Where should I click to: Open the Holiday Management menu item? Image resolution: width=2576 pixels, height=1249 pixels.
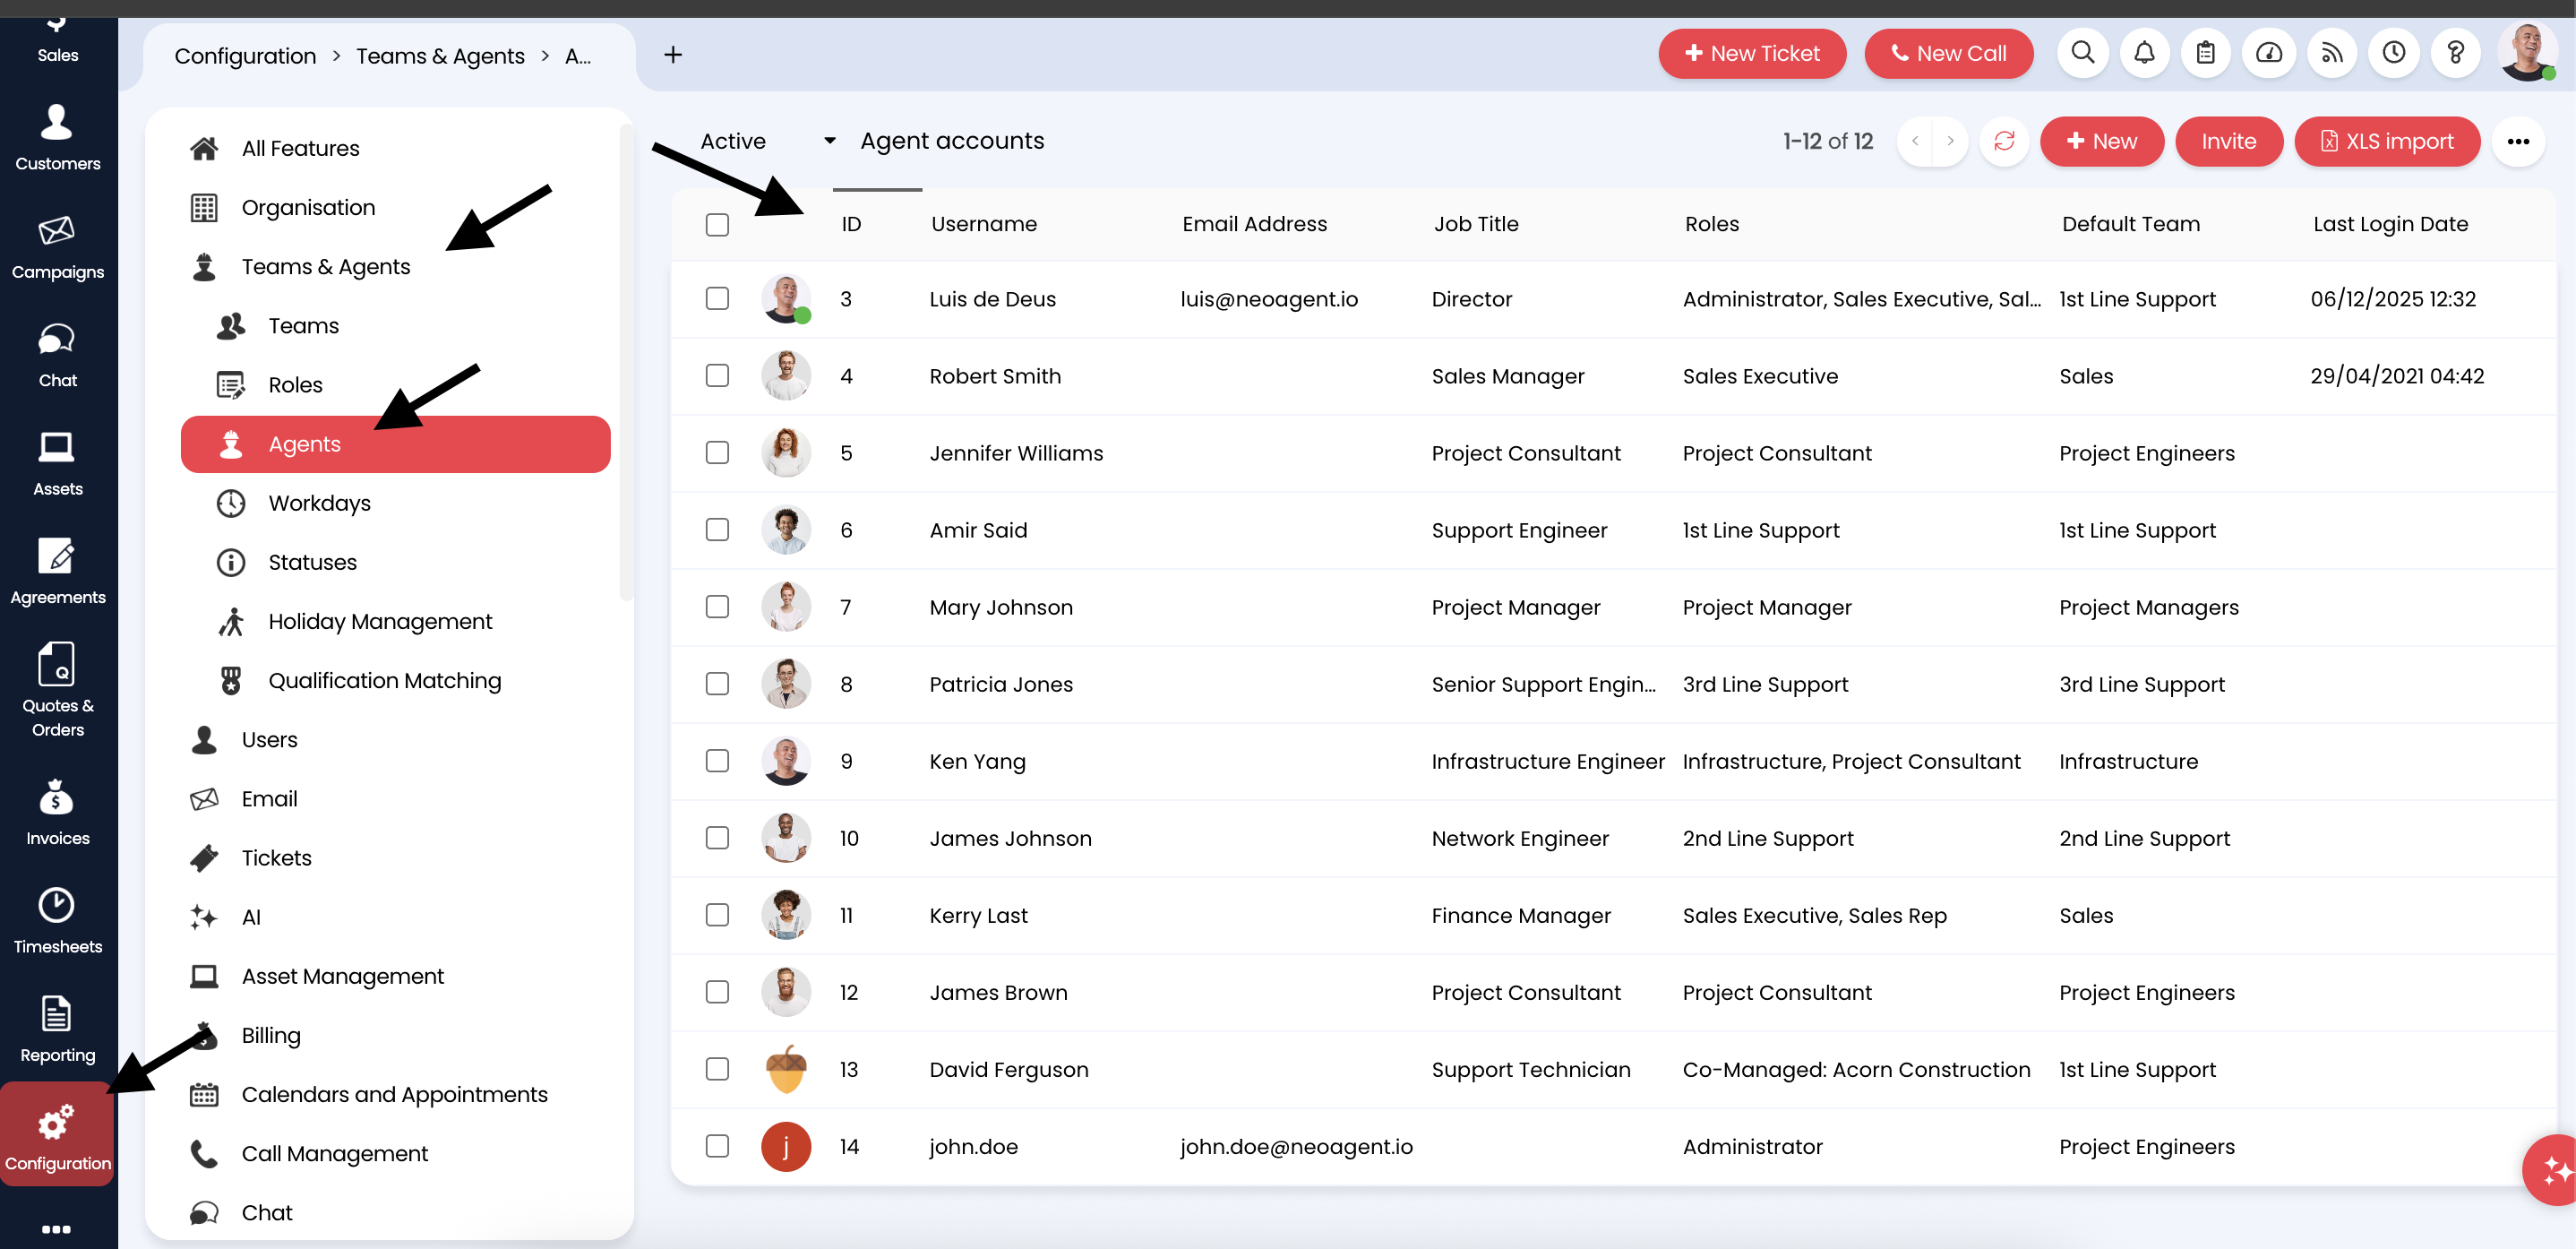(380, 621)
